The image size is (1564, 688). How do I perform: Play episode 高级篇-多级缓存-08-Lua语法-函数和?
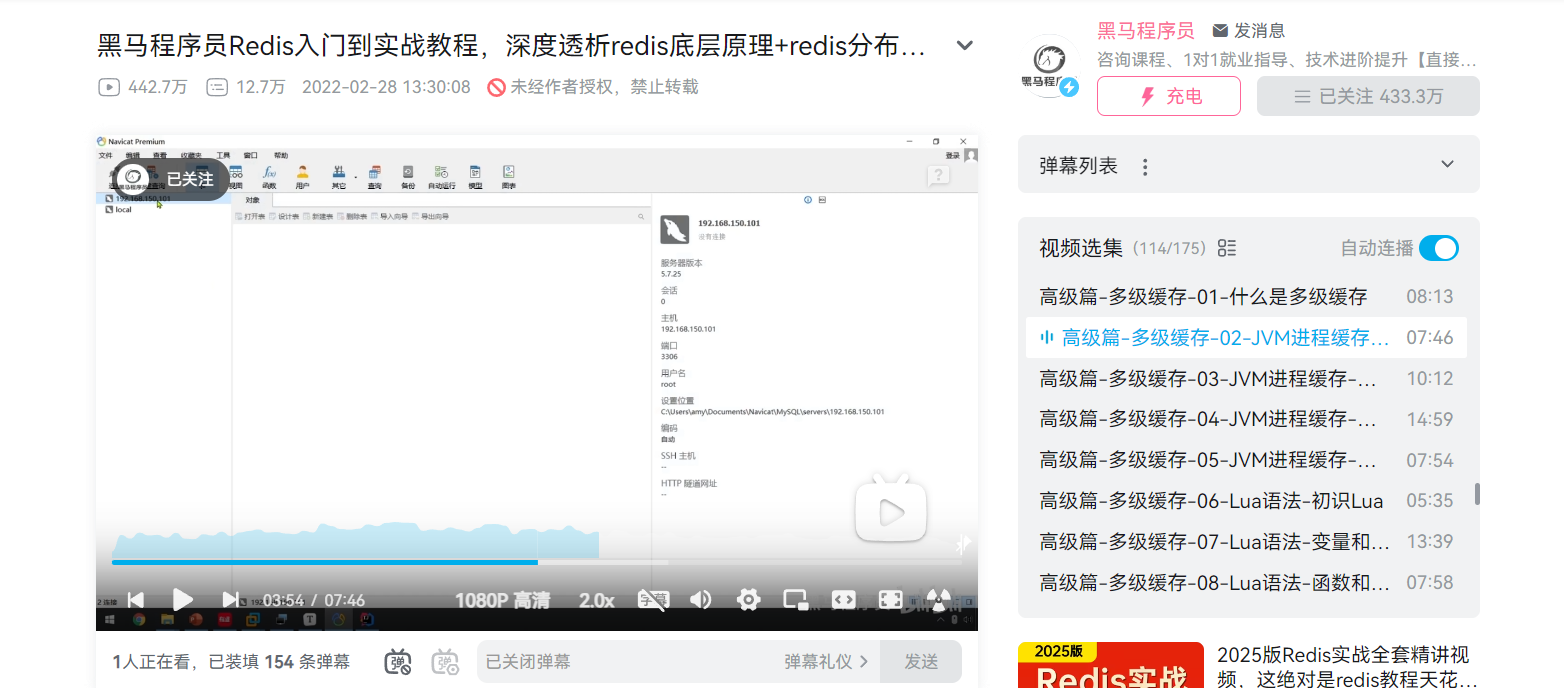pyautogui.click(x=1246, y=582)
